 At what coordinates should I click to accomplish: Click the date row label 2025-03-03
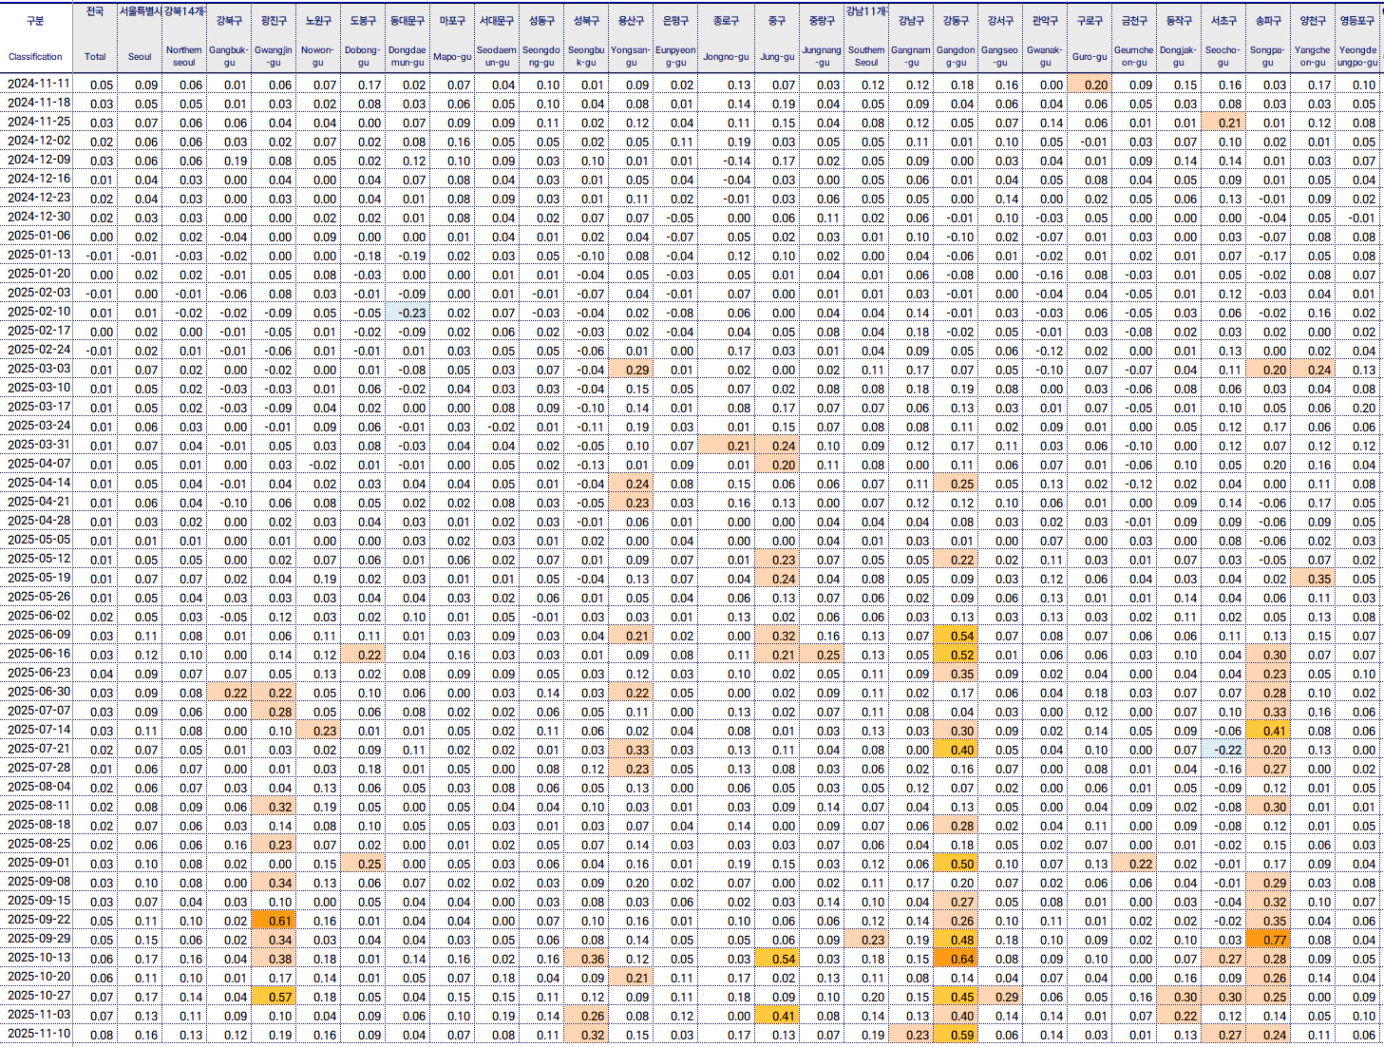click(39, 368)
